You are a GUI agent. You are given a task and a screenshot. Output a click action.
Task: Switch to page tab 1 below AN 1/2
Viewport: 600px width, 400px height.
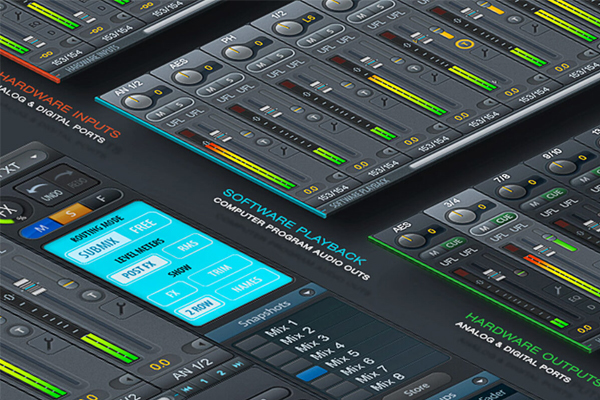(205, 381)
